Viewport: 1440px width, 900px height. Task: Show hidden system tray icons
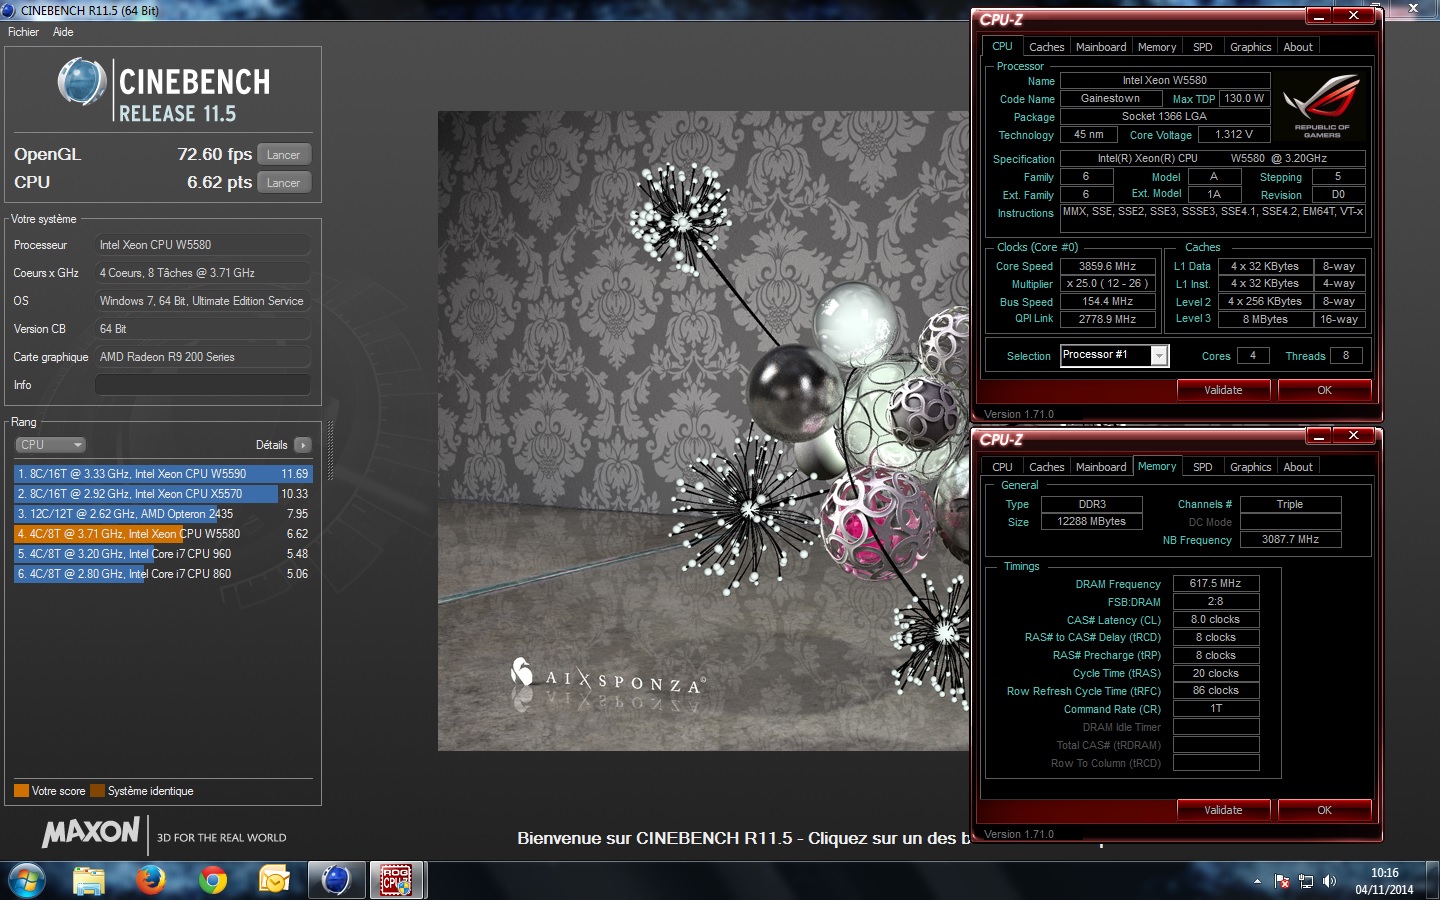pos(1257,881)
